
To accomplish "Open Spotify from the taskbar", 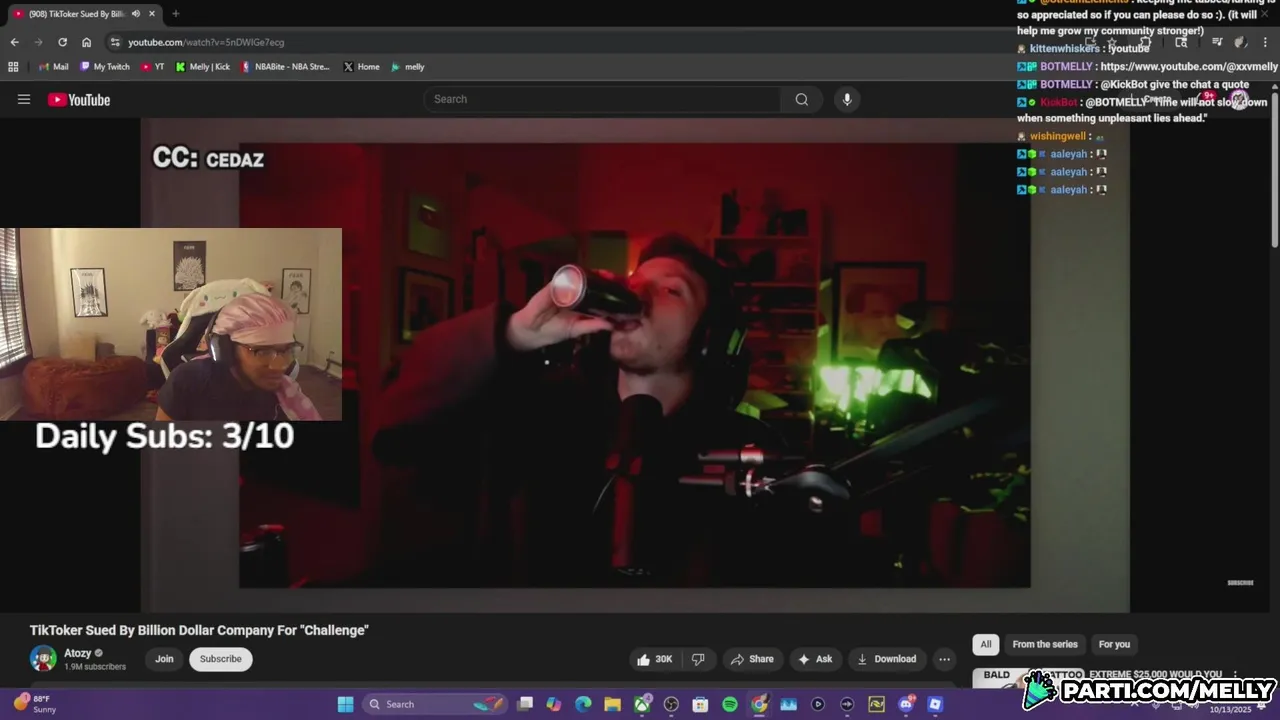I will click(x=730, y=704).
